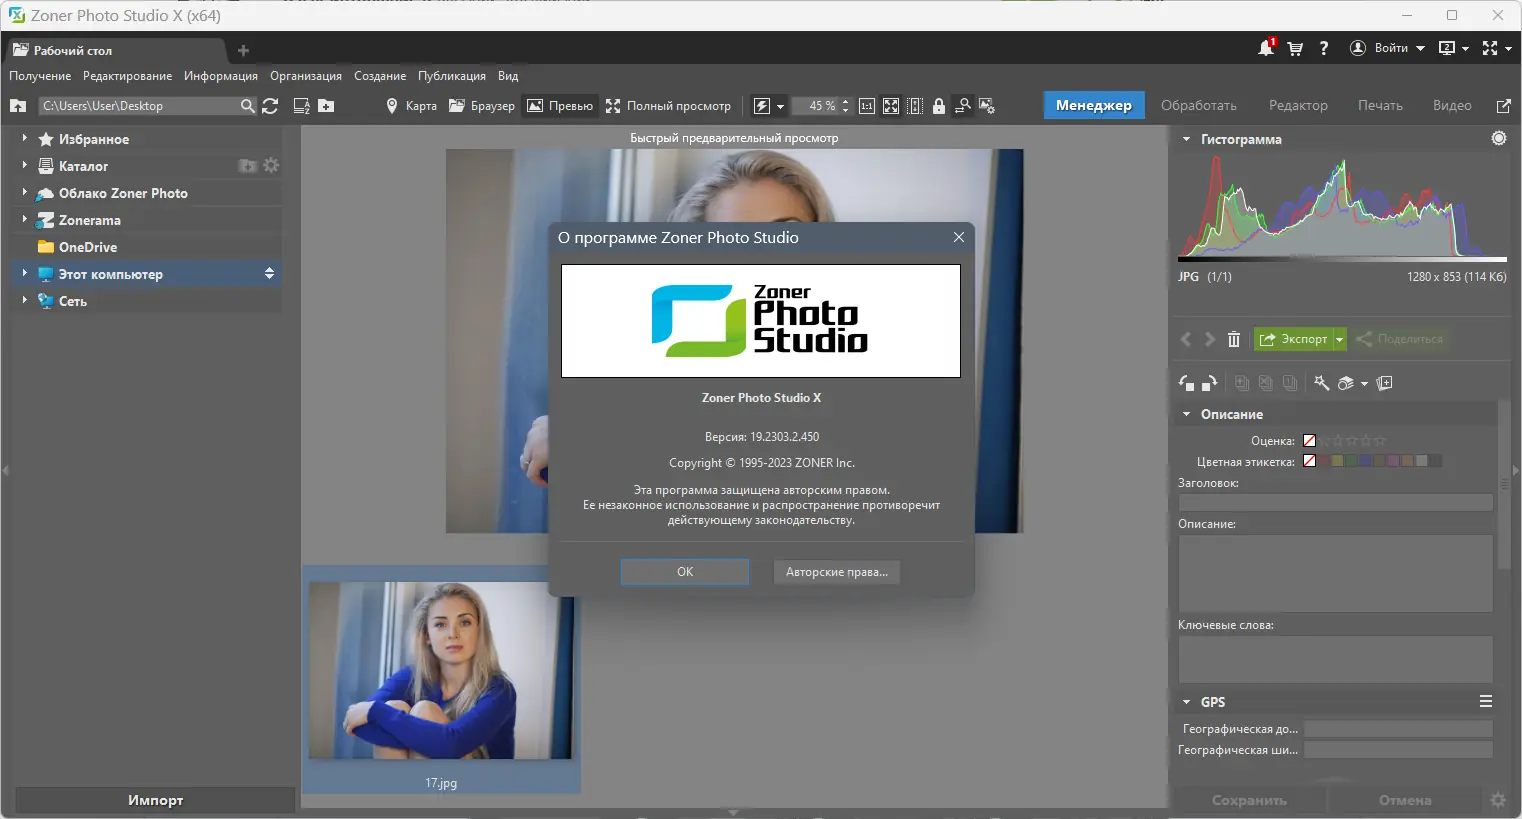Viewport: 1522px width, 819px height.
Task: Click the image settings gear icon in toolbar
Action: coord(987,106)
